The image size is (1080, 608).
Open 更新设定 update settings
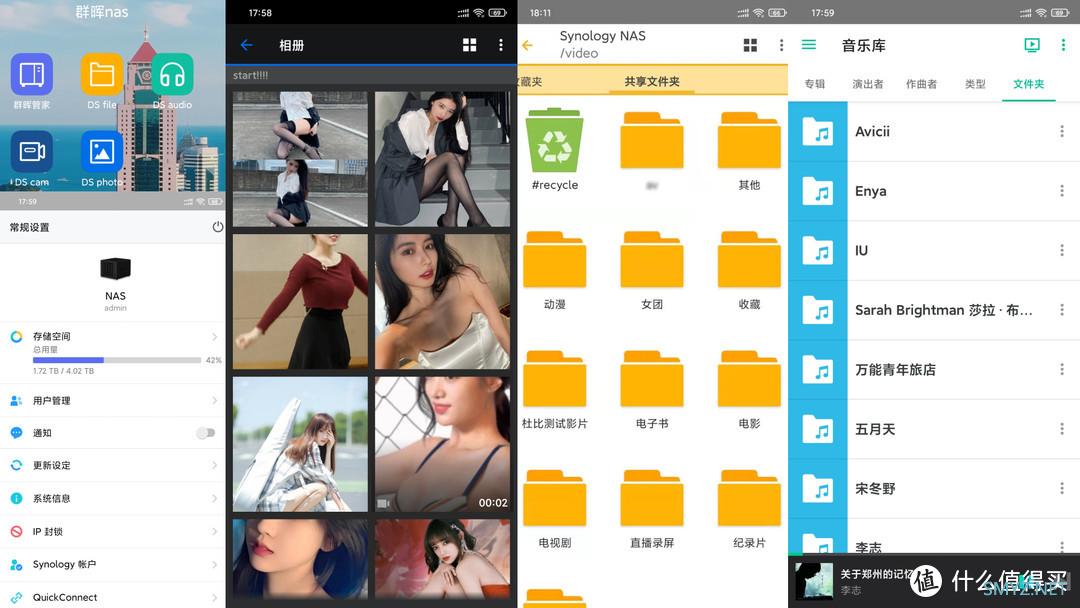click(x=113, y=465)
